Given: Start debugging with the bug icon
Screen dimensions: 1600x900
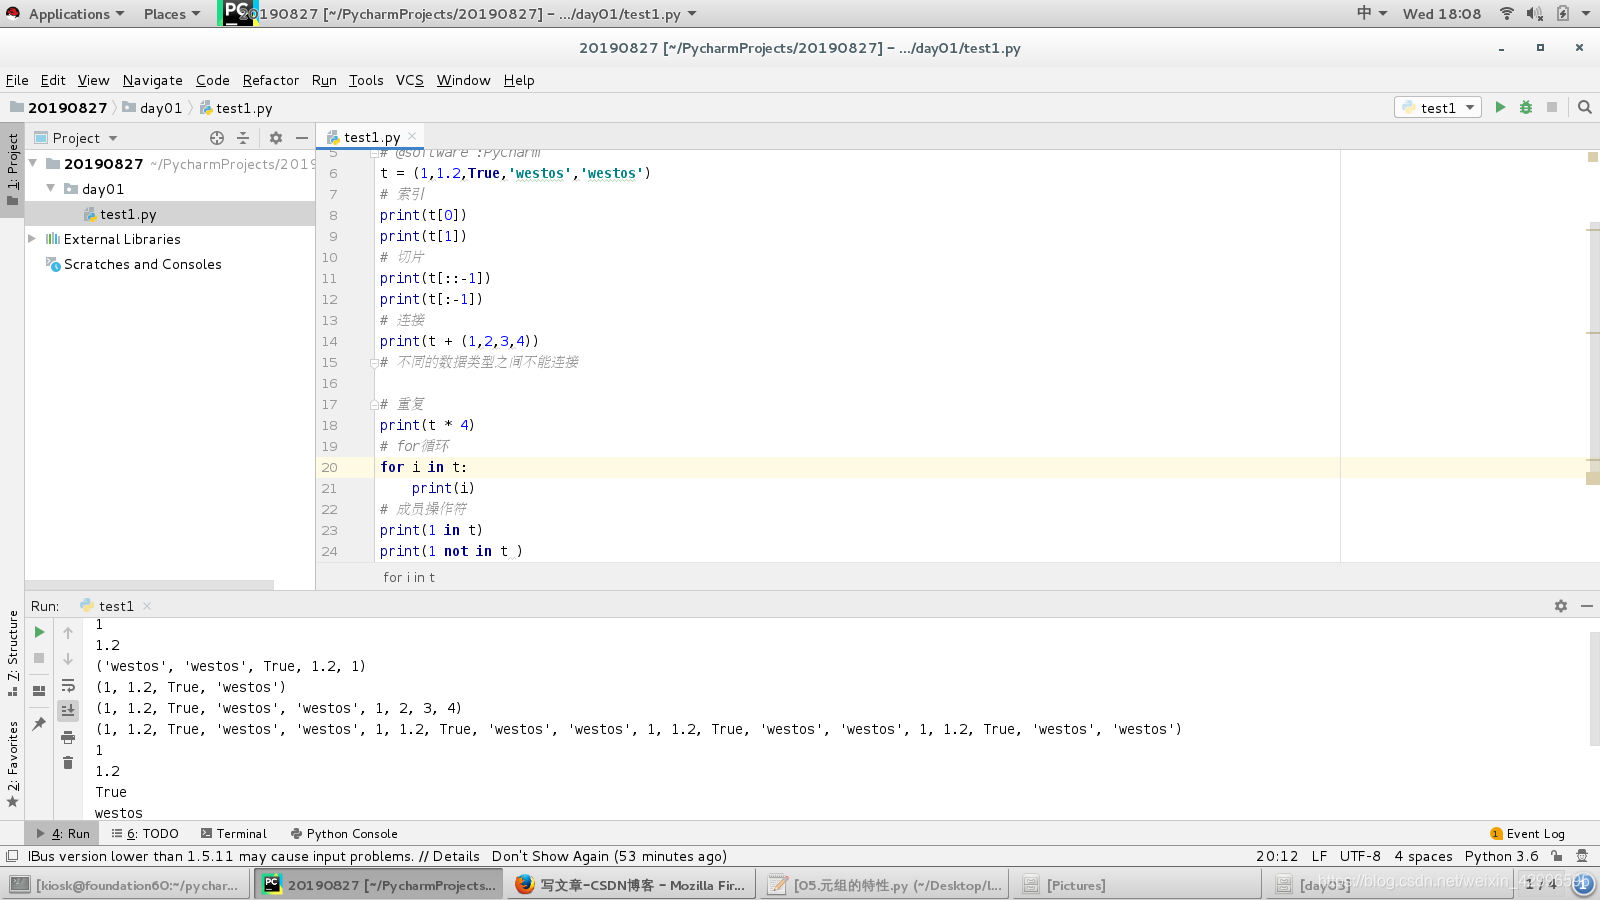Looking at the screenshot, I should coord(1526,107).
